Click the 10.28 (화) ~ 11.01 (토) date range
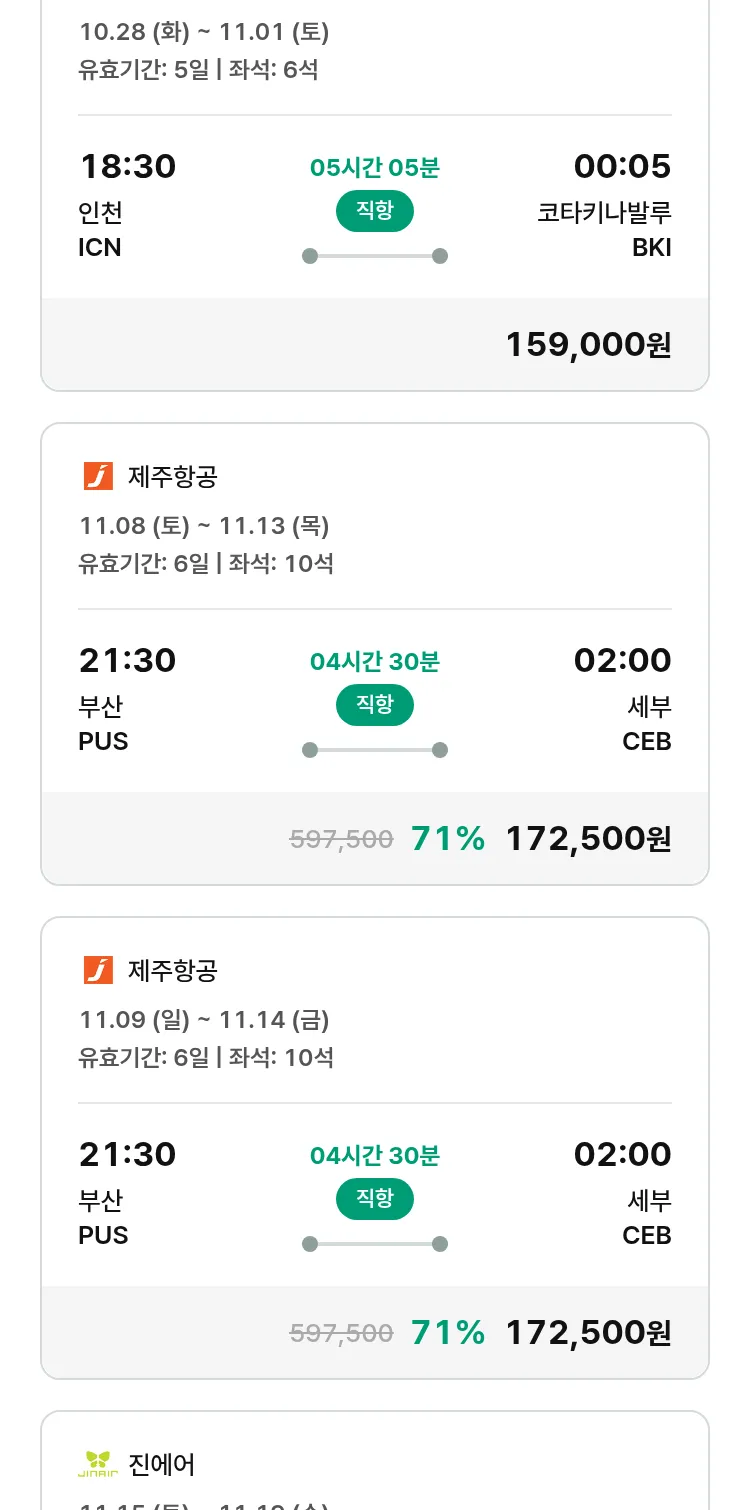Screen dimensions: 750x1510 coord(204,32)
